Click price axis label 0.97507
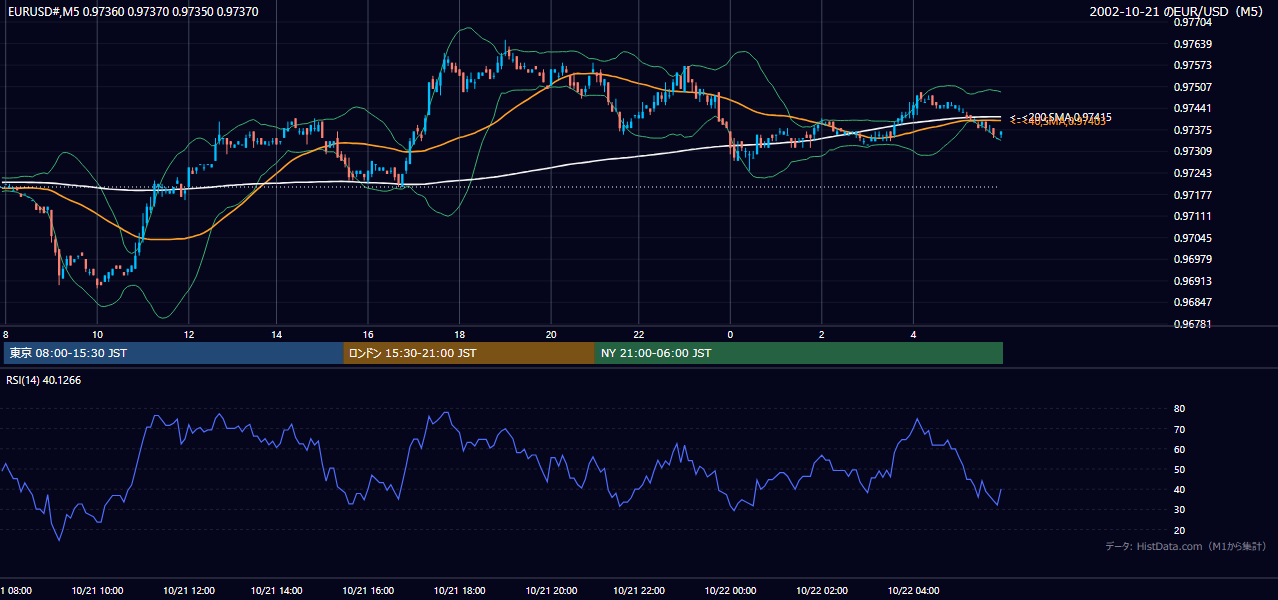 [x=1192, y=87]
